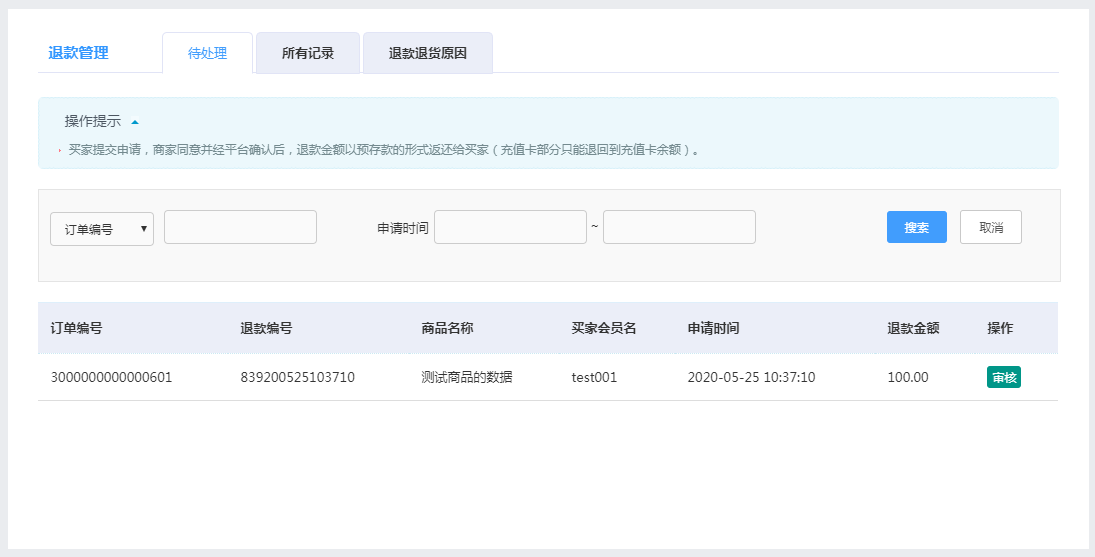This screenshot has height=557, width=1095.
Task: Click the refund amount 100.00 cell
Action: [x=908, y=378]
